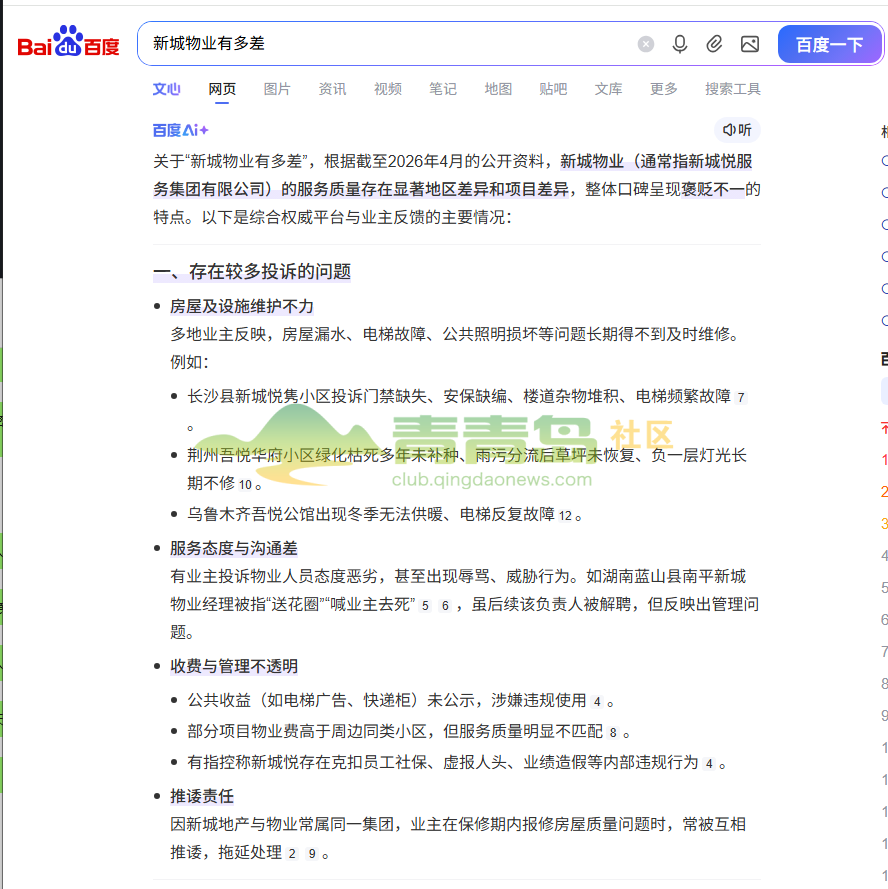Click the 房屋及设施维护不力 bullet title

click(x=242, y=307)
